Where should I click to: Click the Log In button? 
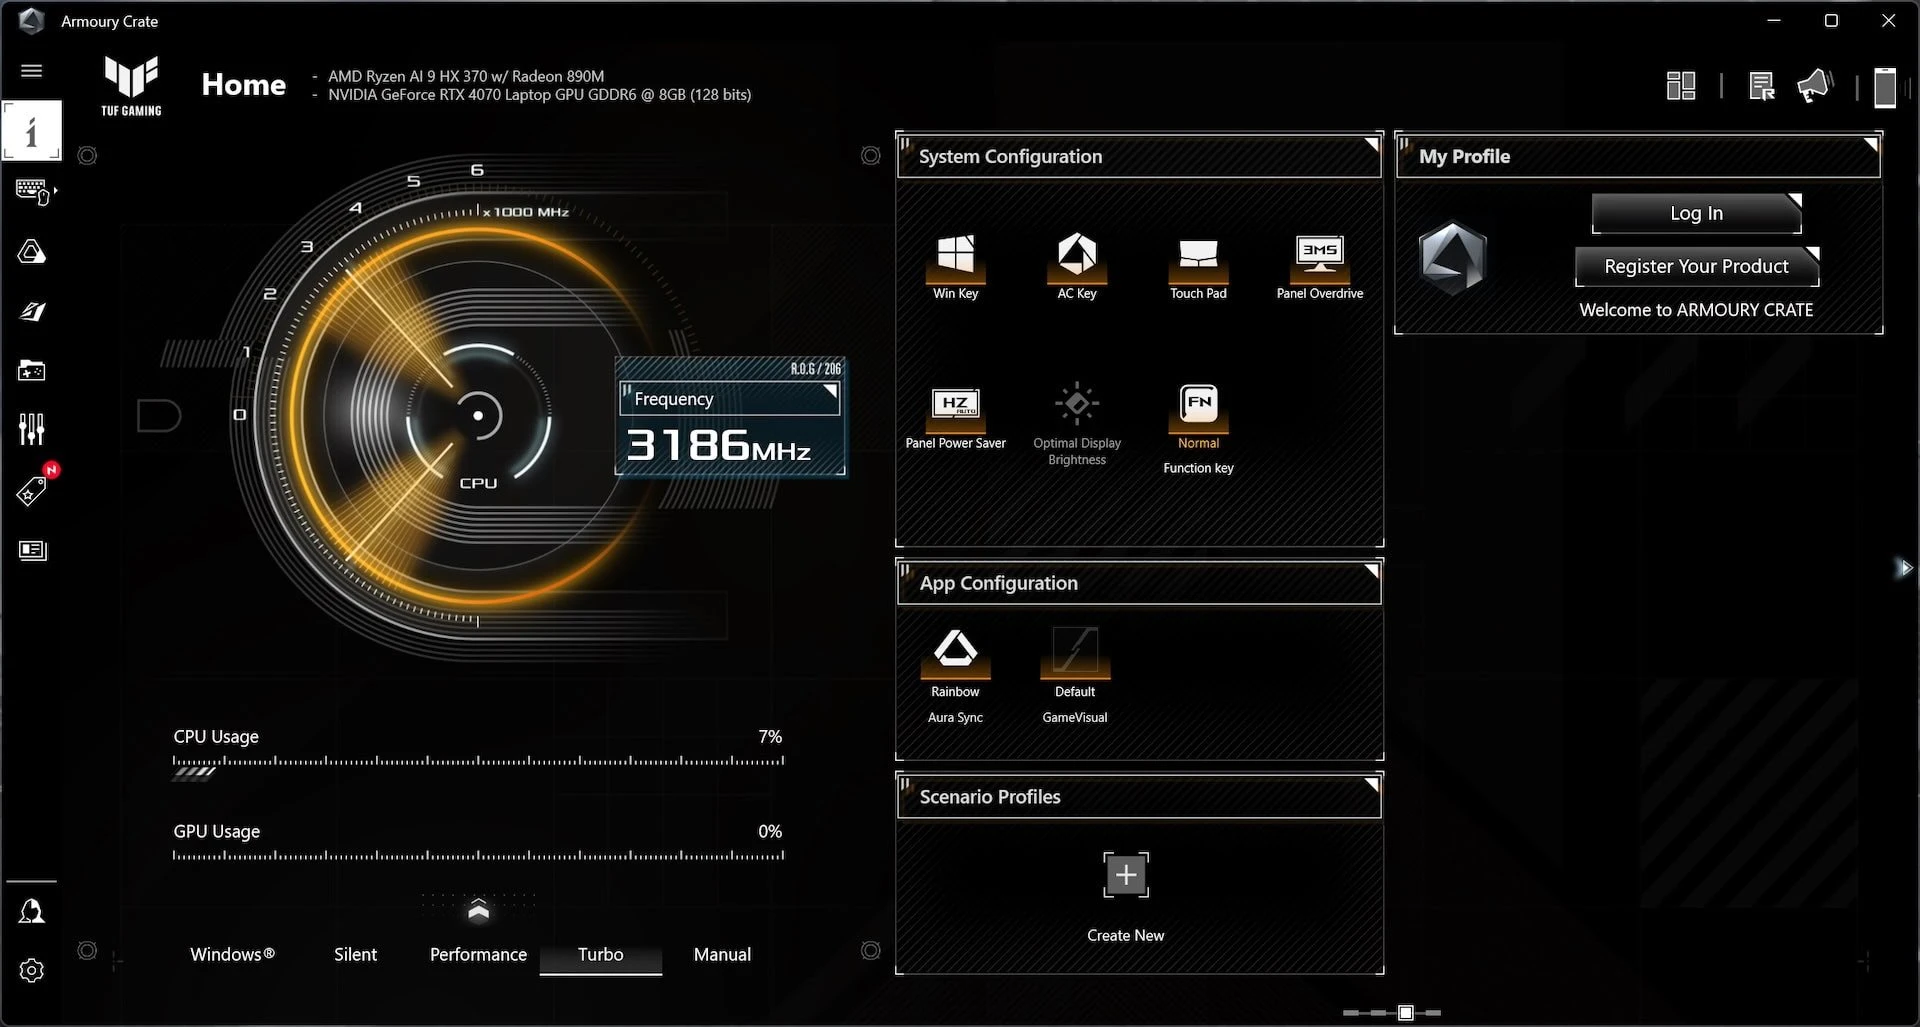click(x=1695, y=213)
